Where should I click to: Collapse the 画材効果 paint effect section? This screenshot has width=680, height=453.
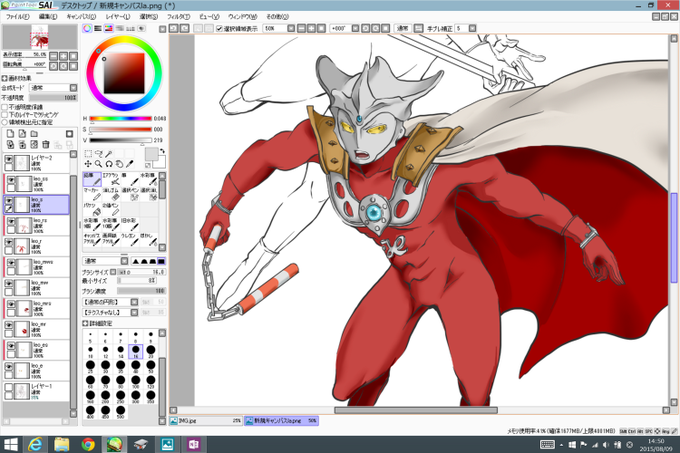pos(4,78)
